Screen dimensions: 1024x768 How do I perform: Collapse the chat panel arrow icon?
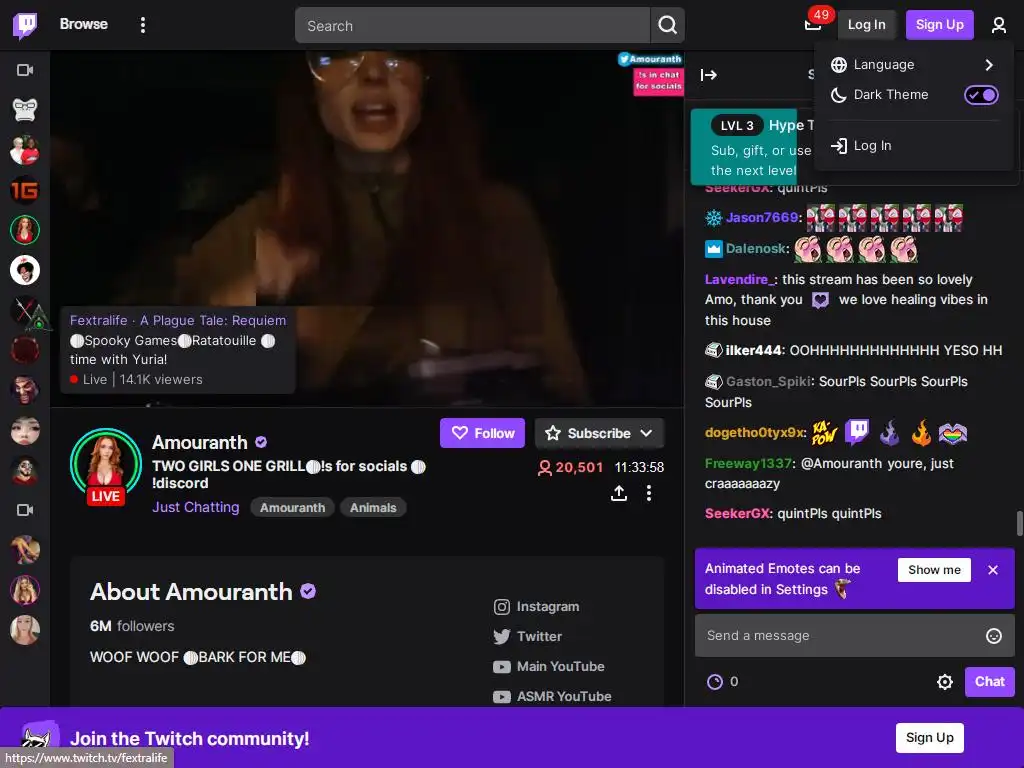pos(709,75)
